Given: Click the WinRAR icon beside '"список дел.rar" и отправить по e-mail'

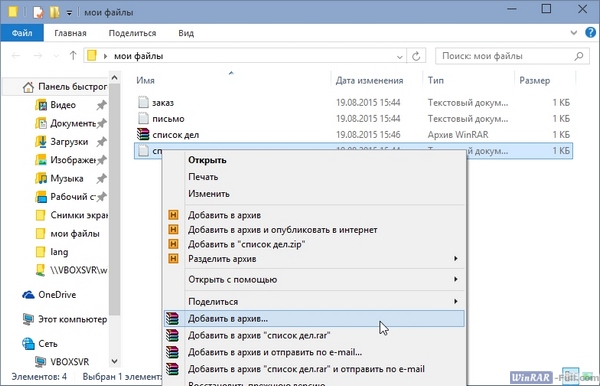Looking at the screenshot, I should tap(172, 369).
